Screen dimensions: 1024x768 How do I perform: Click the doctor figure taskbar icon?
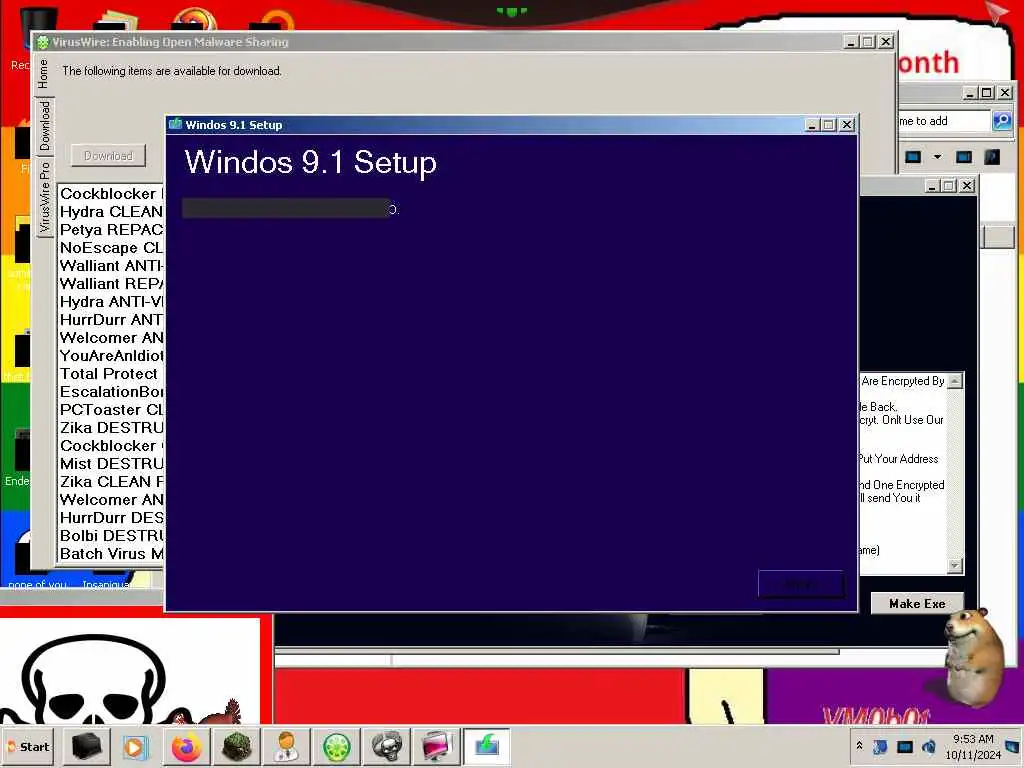(286, 746)
